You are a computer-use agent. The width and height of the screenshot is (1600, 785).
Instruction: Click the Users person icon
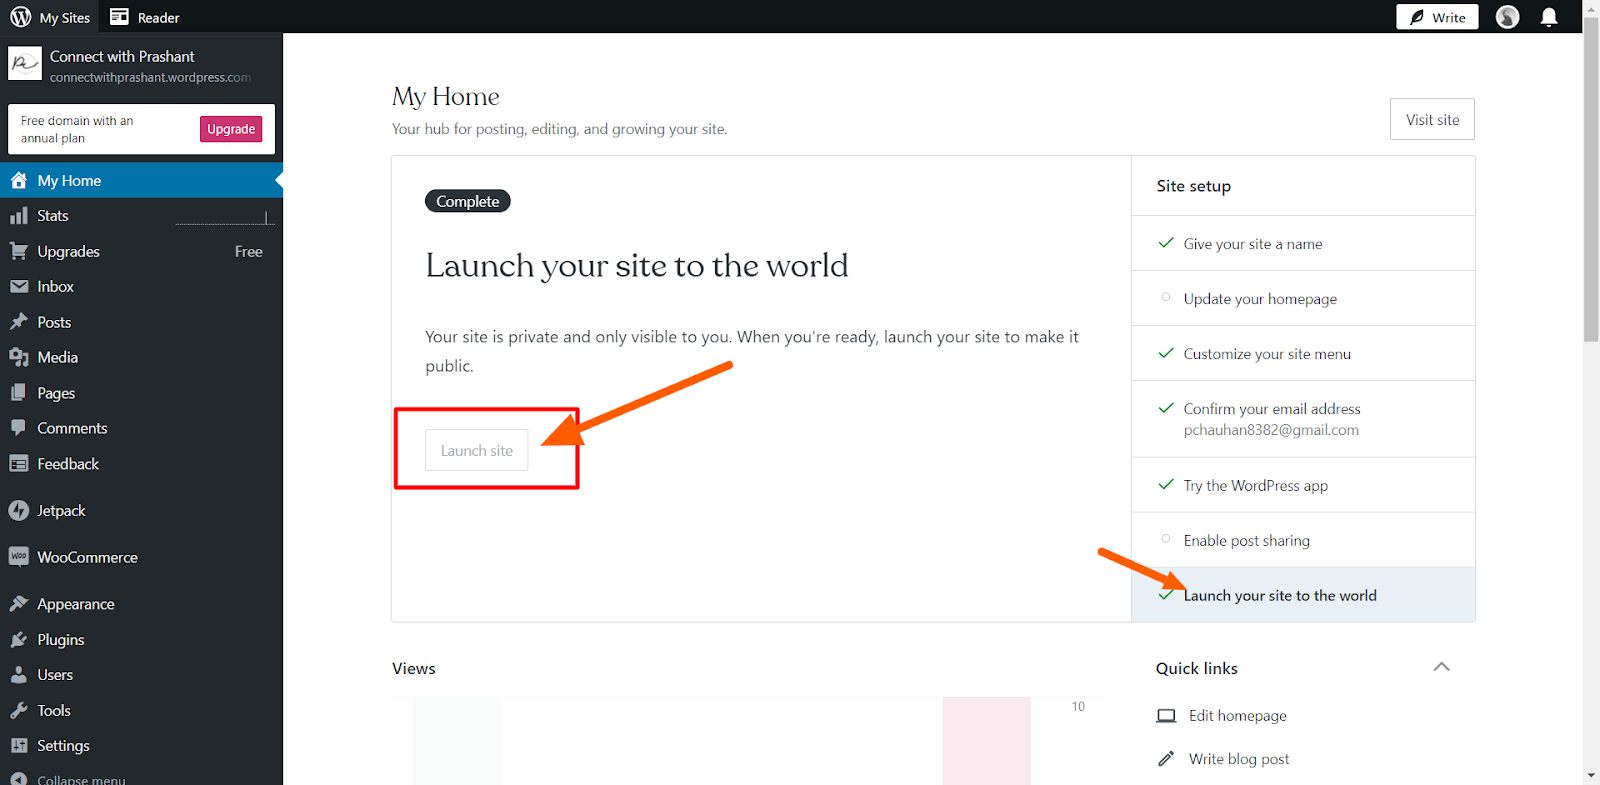(x=18, y=675)
